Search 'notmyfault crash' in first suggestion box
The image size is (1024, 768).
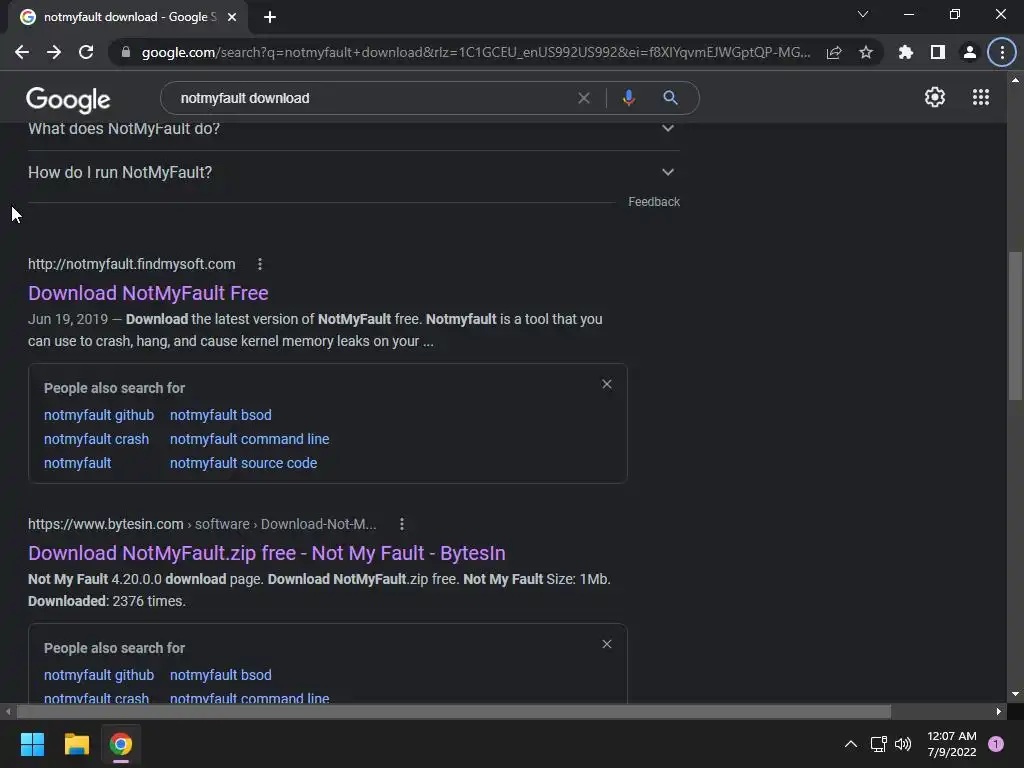pyautogui.click(x=96, y=439)
